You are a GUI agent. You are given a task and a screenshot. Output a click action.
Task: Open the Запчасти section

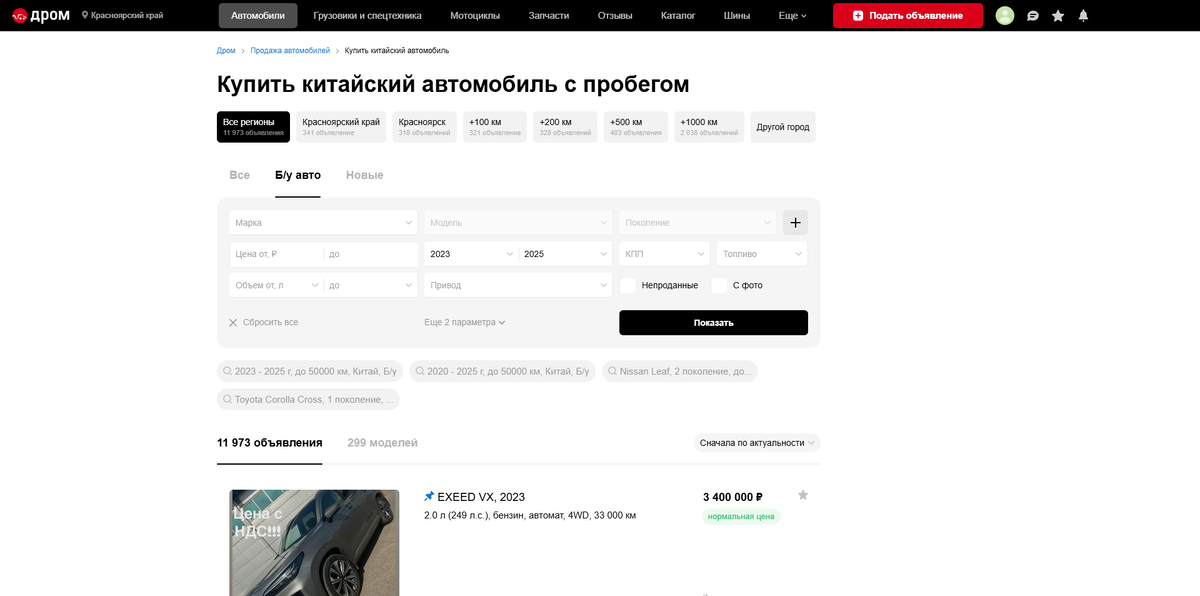point(549,15)
